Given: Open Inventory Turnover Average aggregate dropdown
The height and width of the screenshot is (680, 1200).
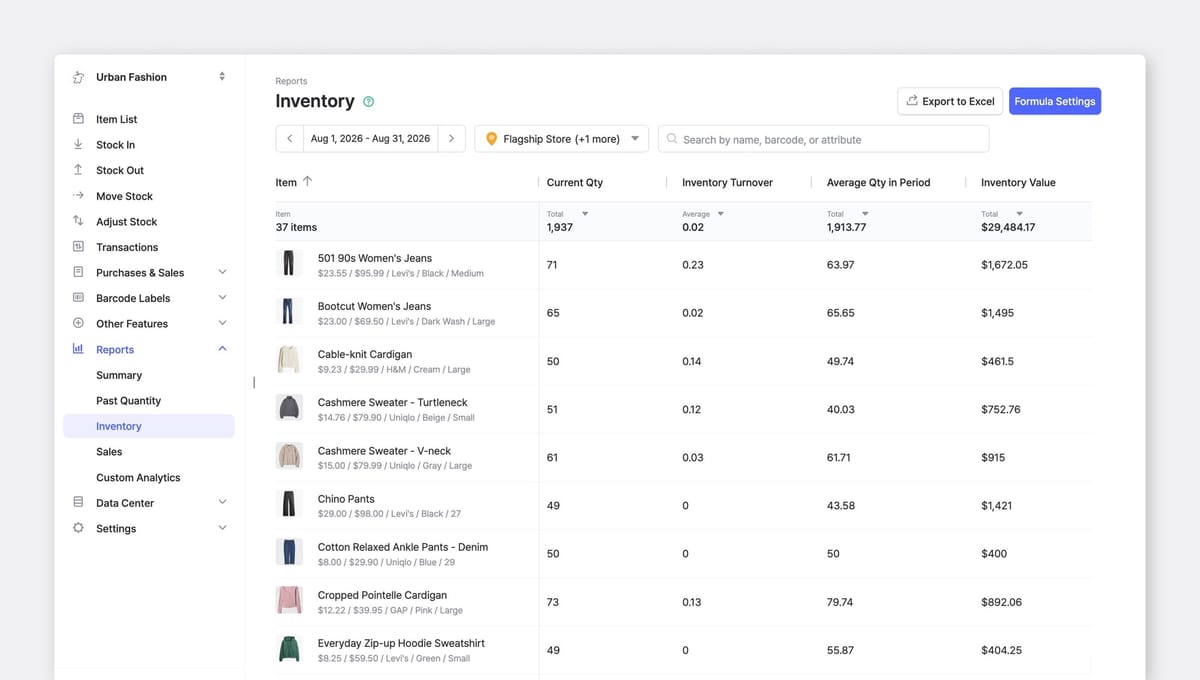Looking at the screenshot, I should [720, 214].
